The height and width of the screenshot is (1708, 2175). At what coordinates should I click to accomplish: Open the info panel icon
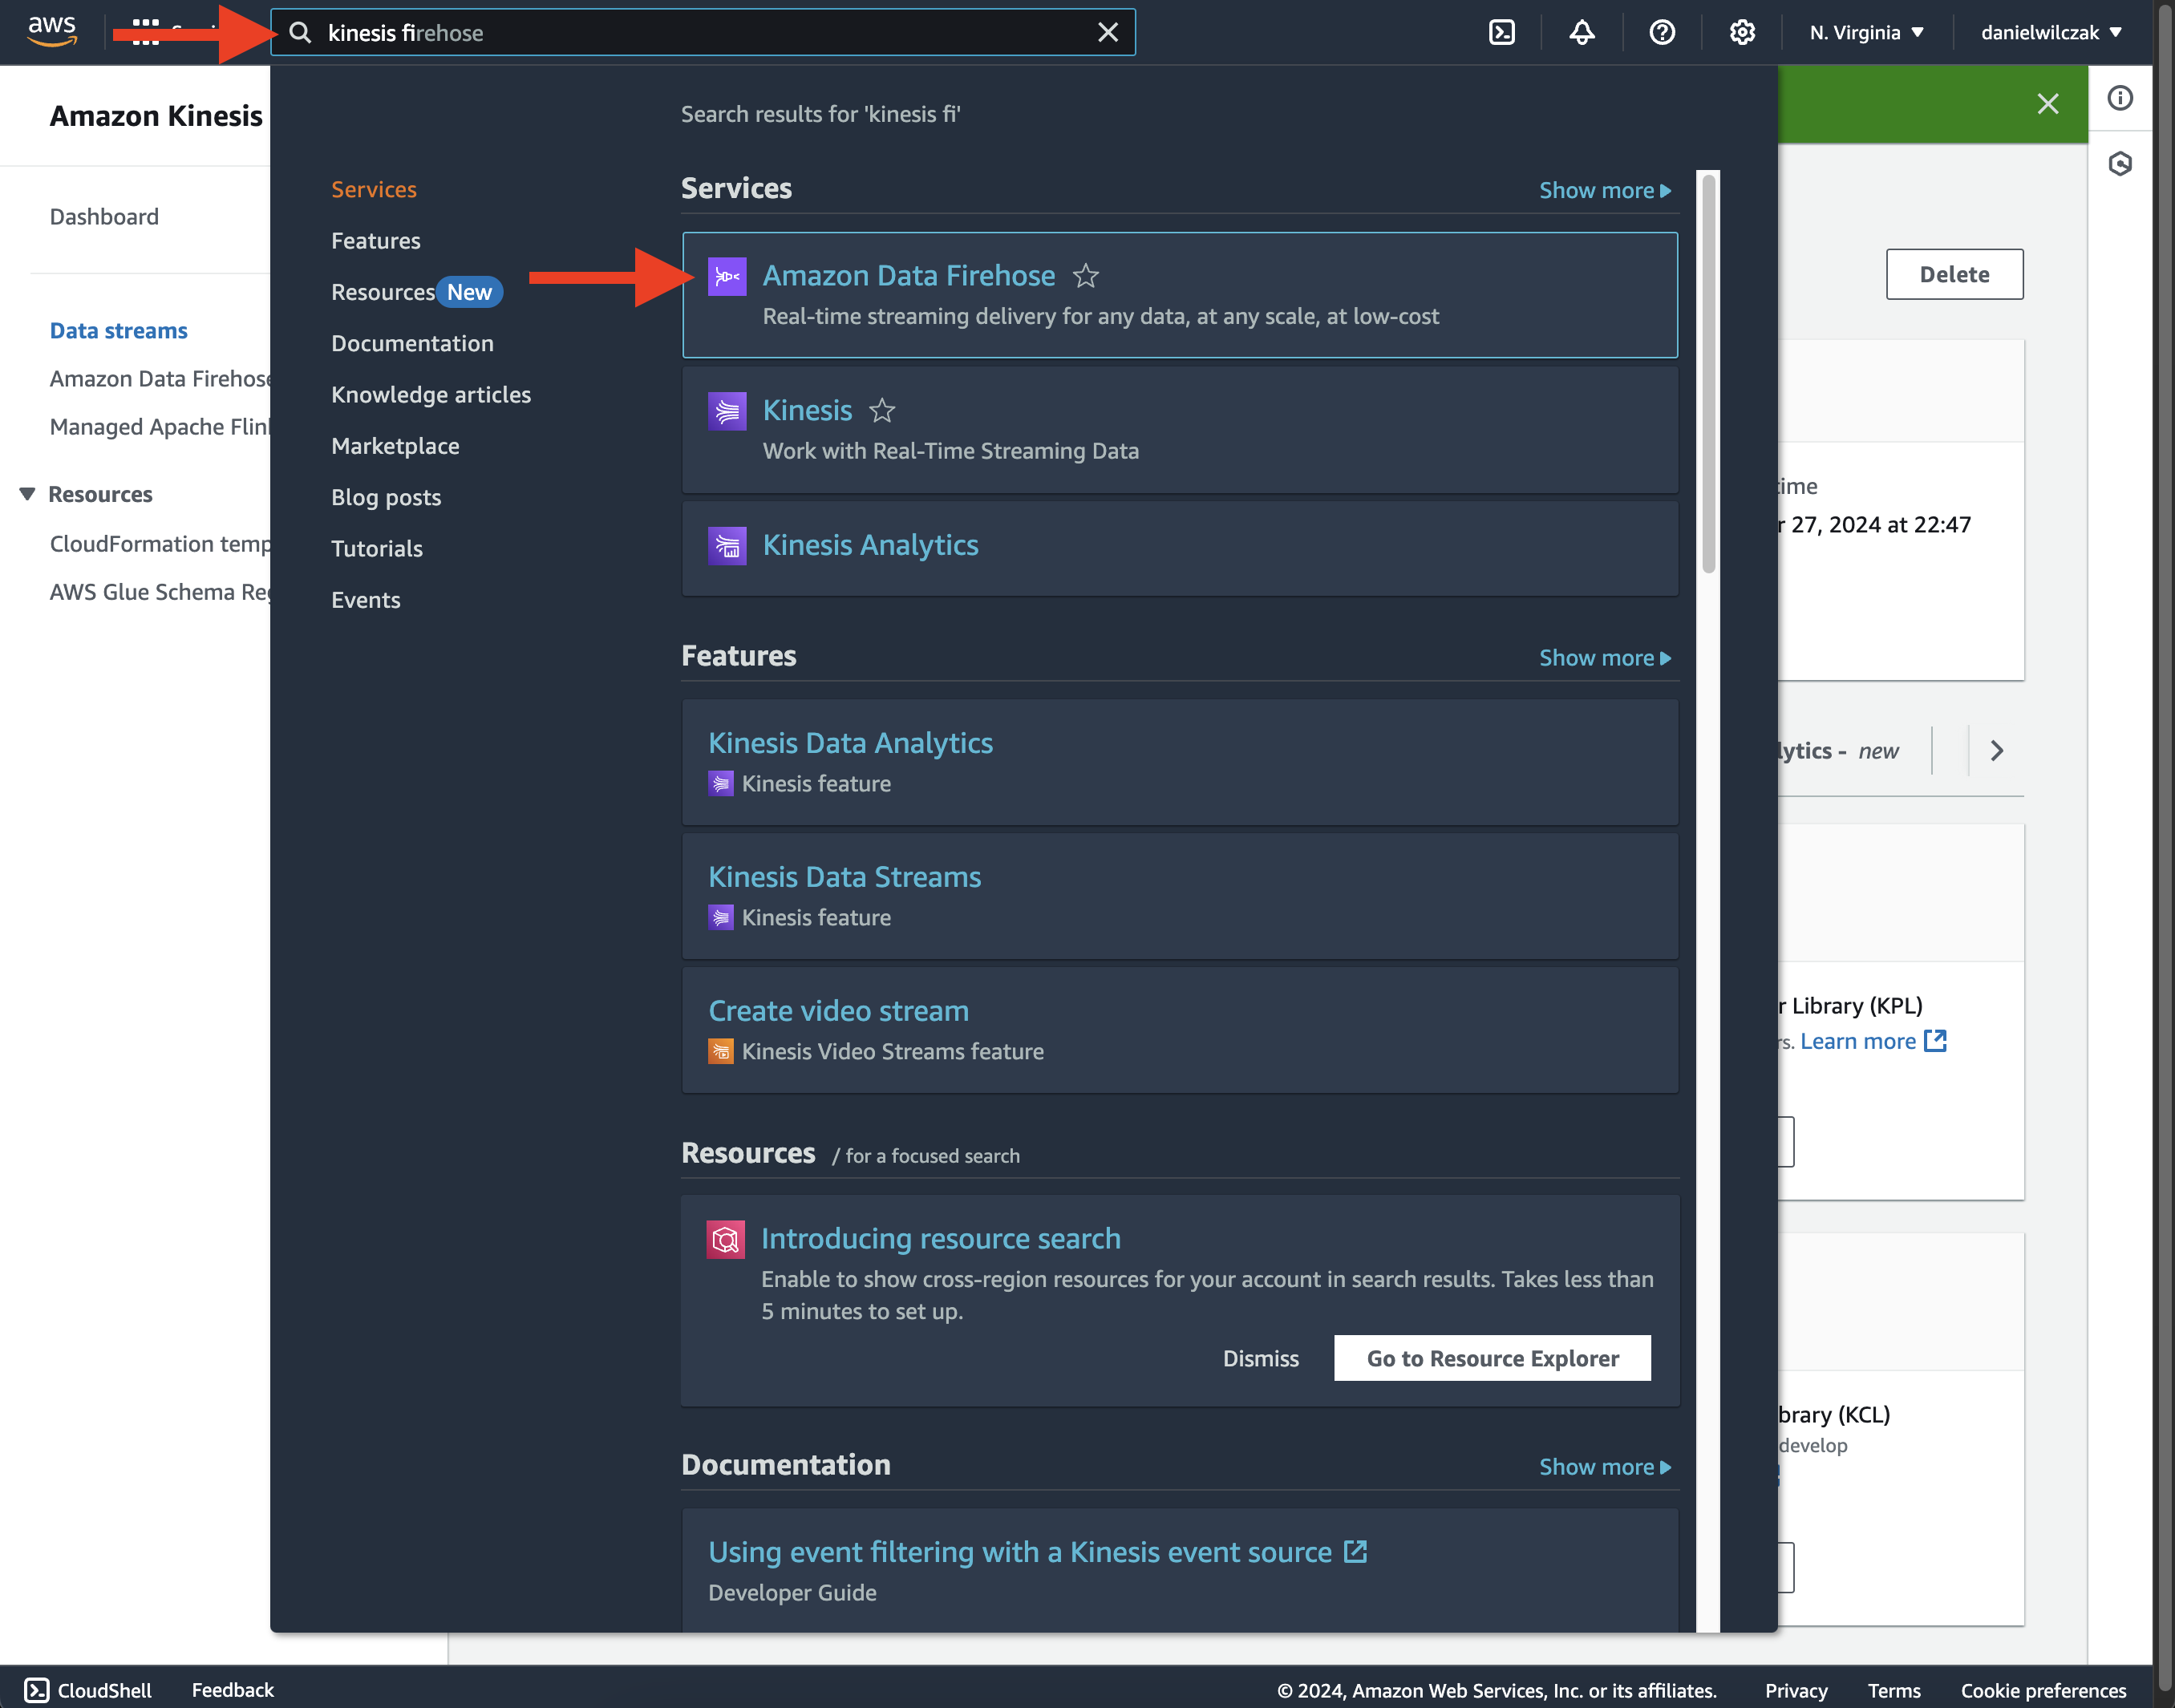[2120, 98]
